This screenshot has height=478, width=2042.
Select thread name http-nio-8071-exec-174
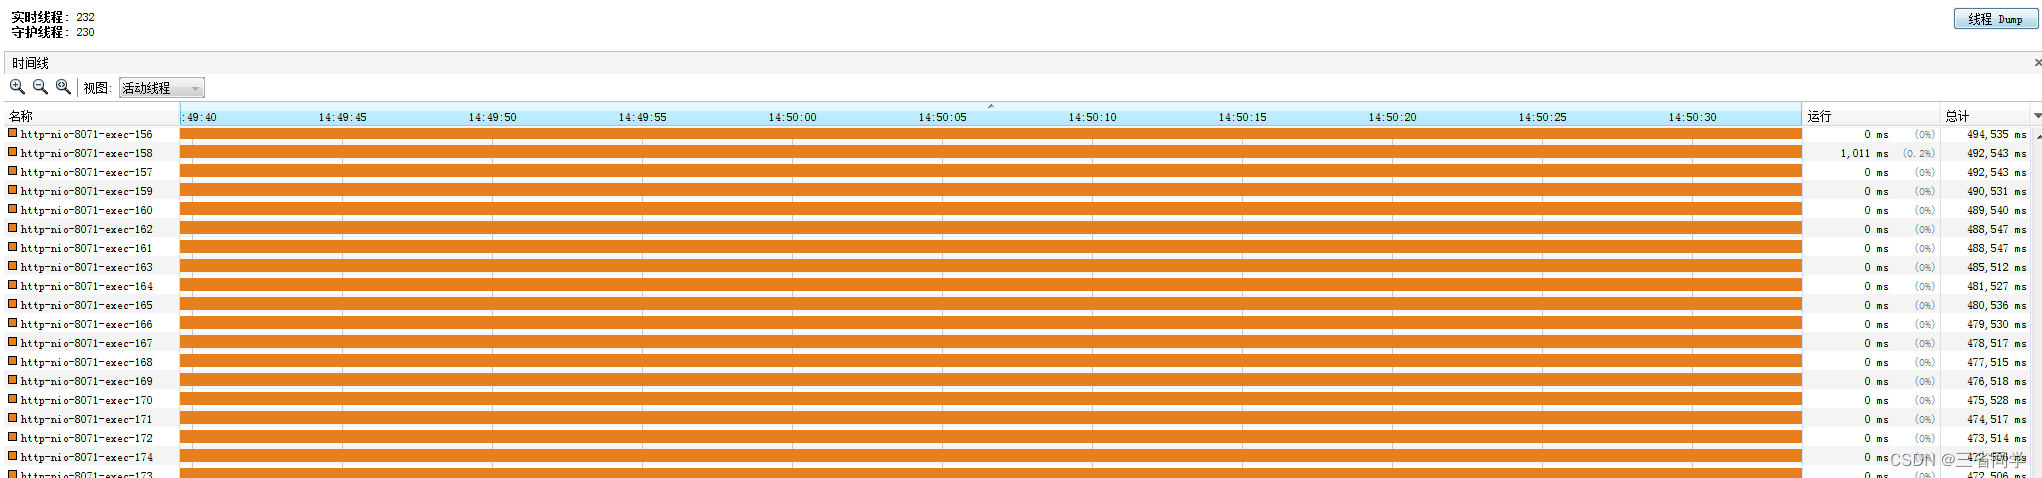click(87, 457)
